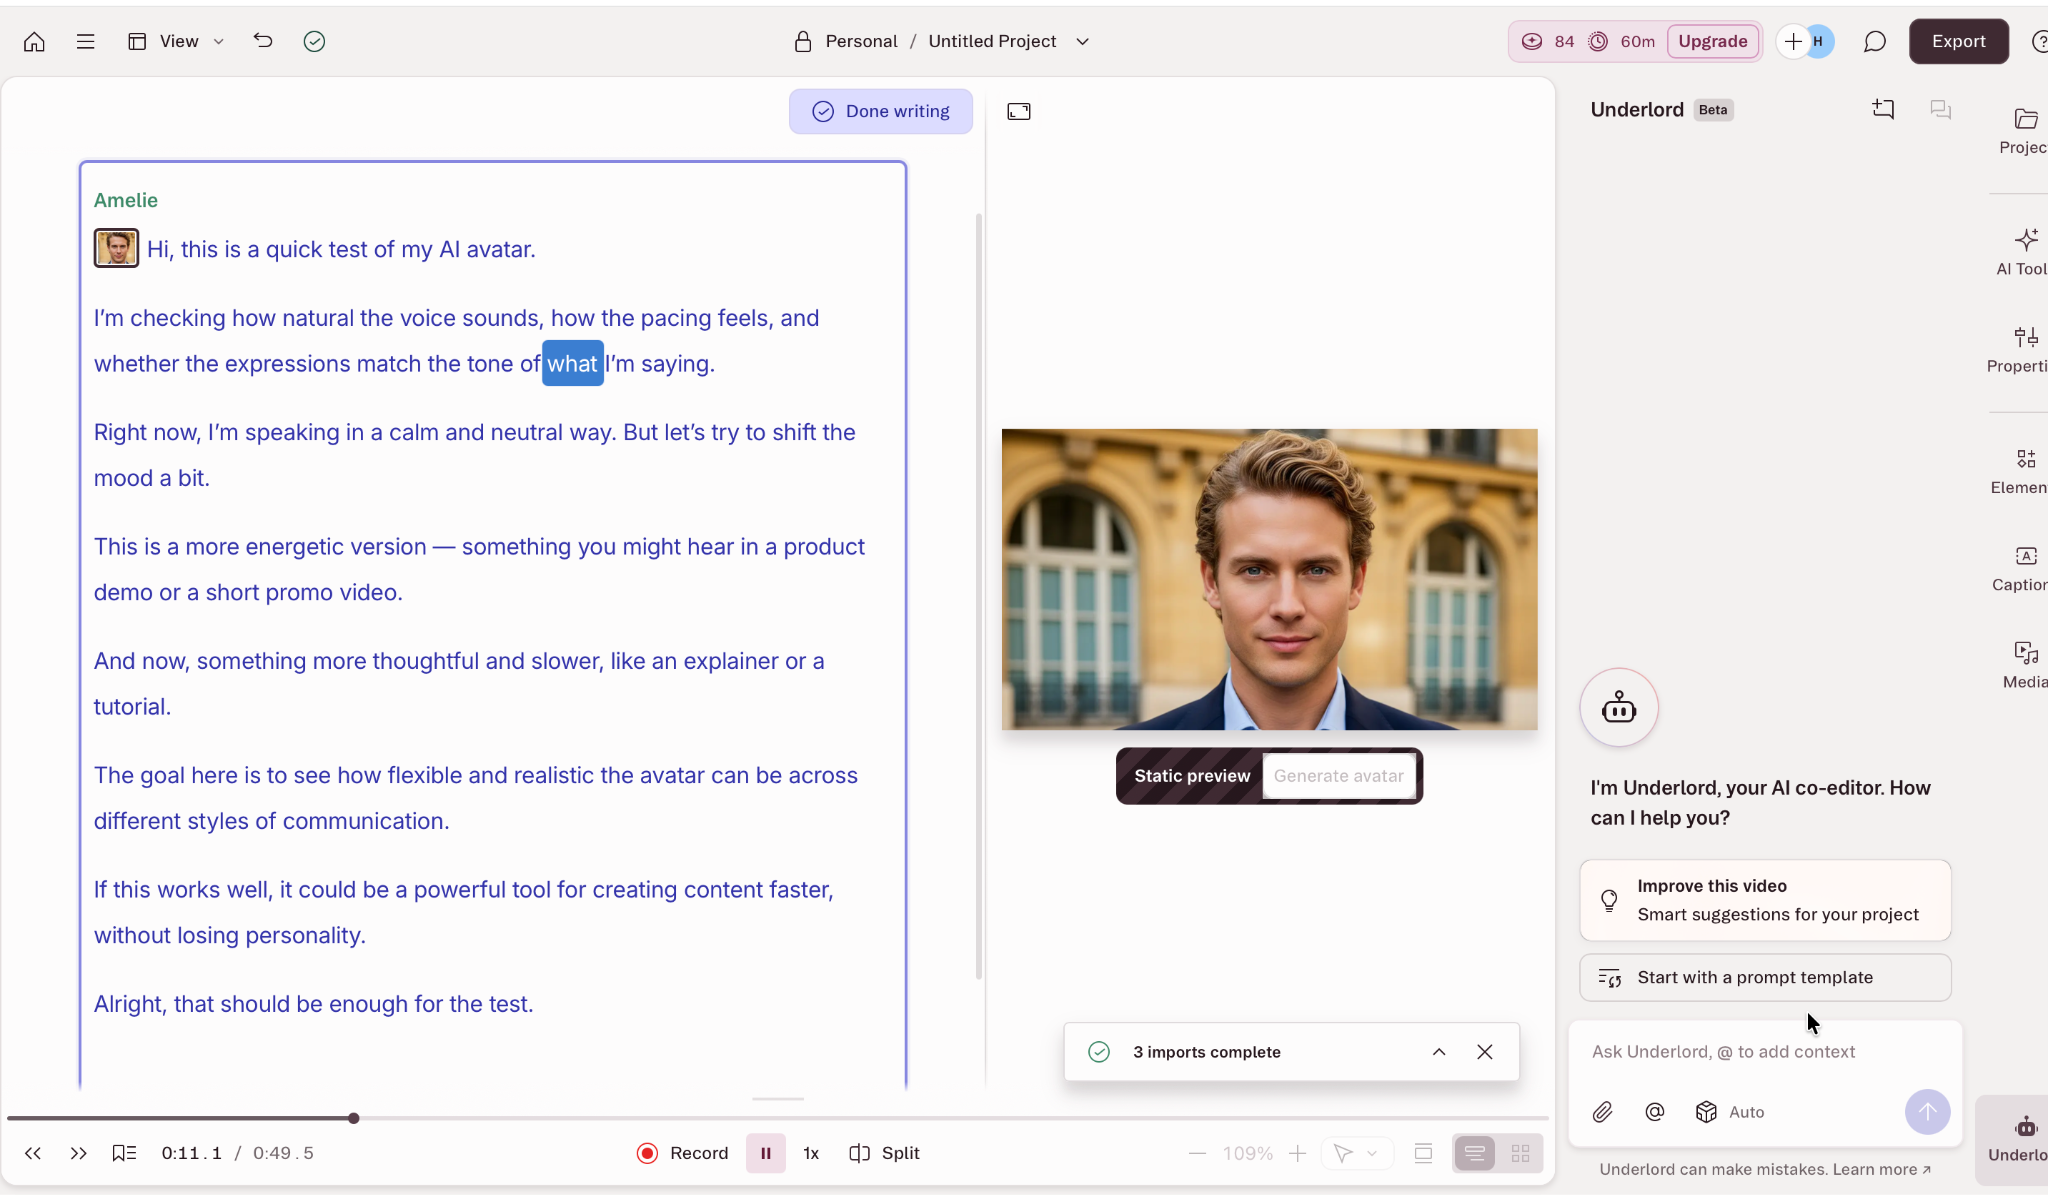Screen dimensions: 2048x1195
Task: Click the 84 AI credits indicator
Action: [x=1548, y=41]
